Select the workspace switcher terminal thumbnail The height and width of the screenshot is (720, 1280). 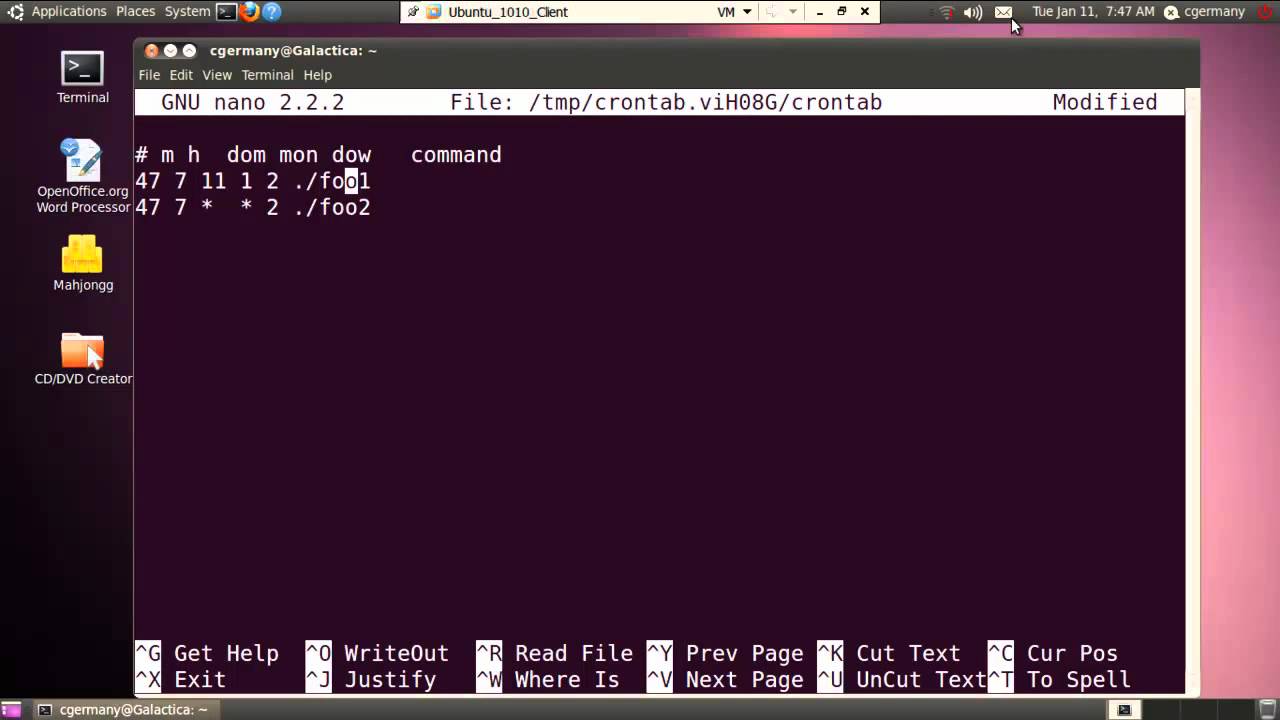click(1124, 710)
